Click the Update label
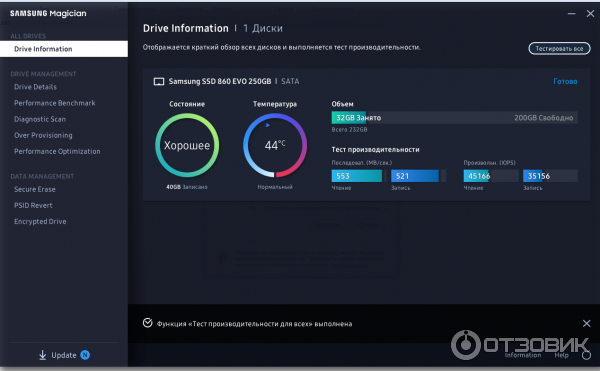Viewport: 600px width, 371px height. tap(64, 355)
